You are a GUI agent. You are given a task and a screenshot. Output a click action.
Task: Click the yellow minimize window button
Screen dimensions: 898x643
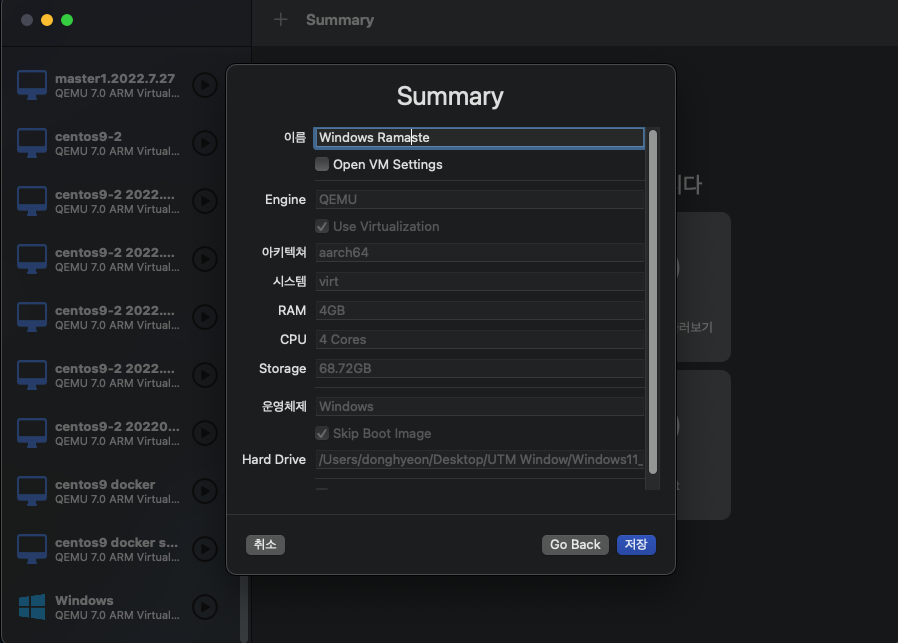click(47, 20)
